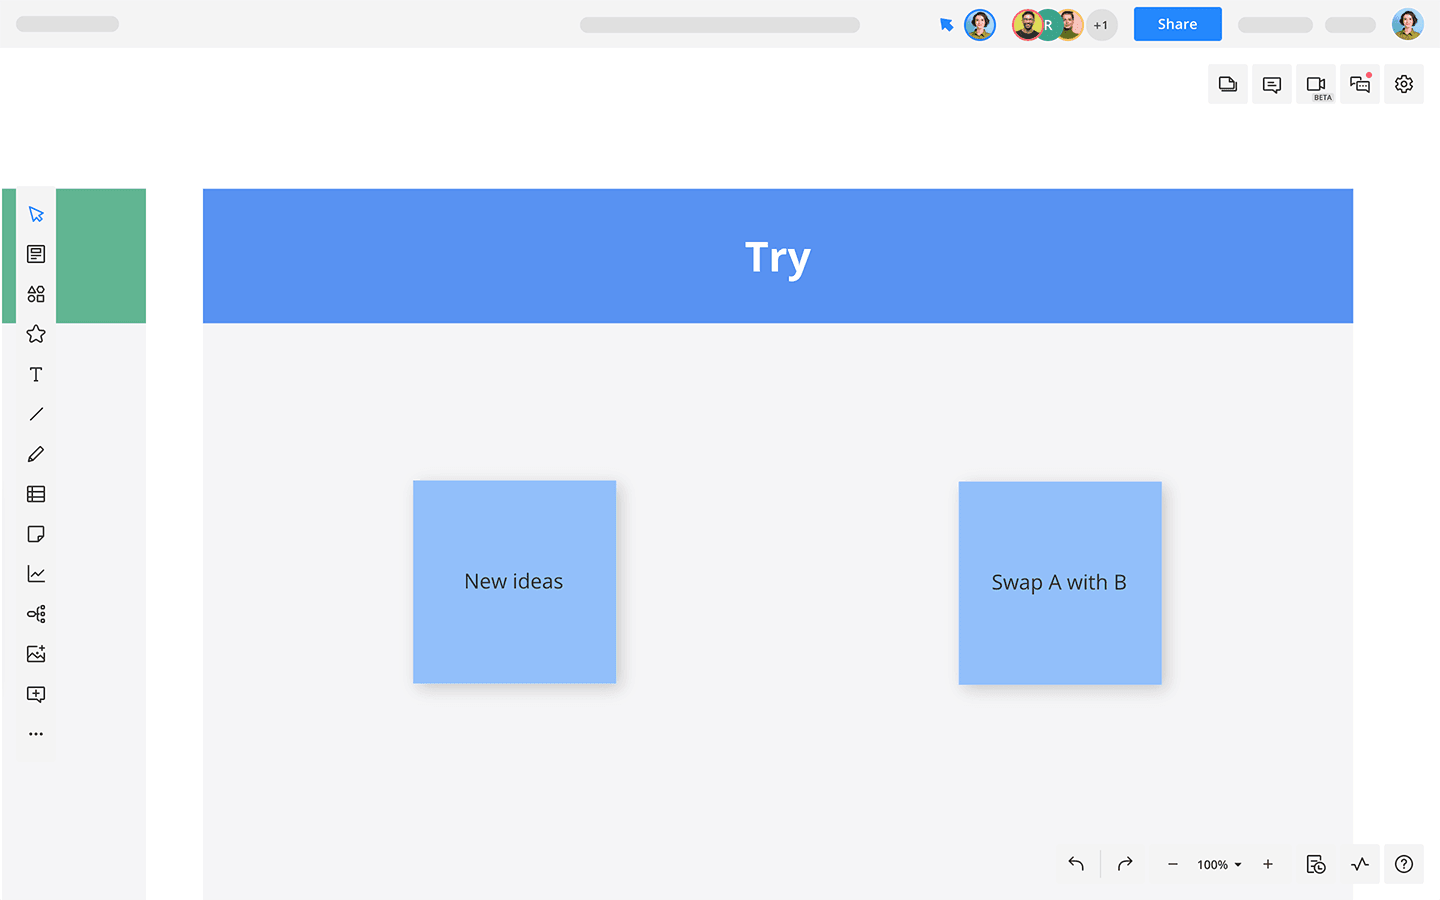Select the Try header banner
The image size is (1440, 900).
click(x=778, y=256)
